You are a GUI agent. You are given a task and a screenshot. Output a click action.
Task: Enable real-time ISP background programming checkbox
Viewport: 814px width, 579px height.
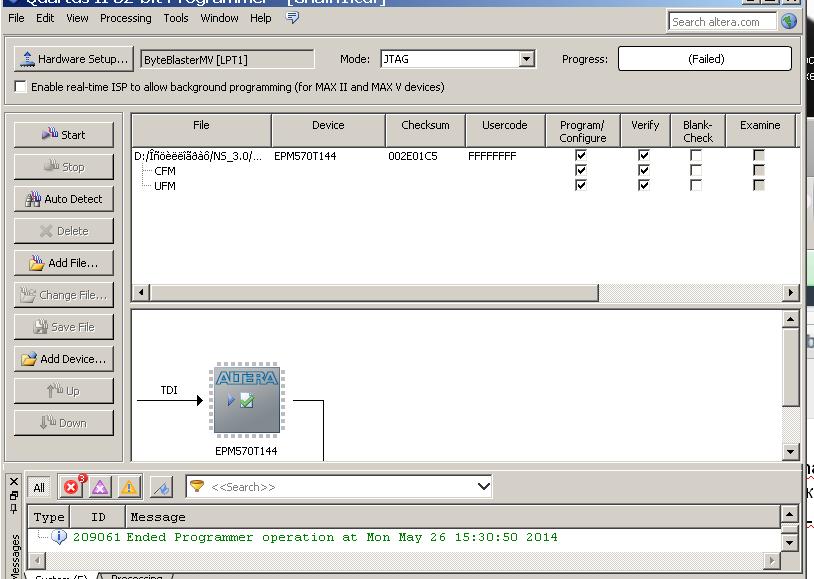pyautogui.click(x=20, y=87)
